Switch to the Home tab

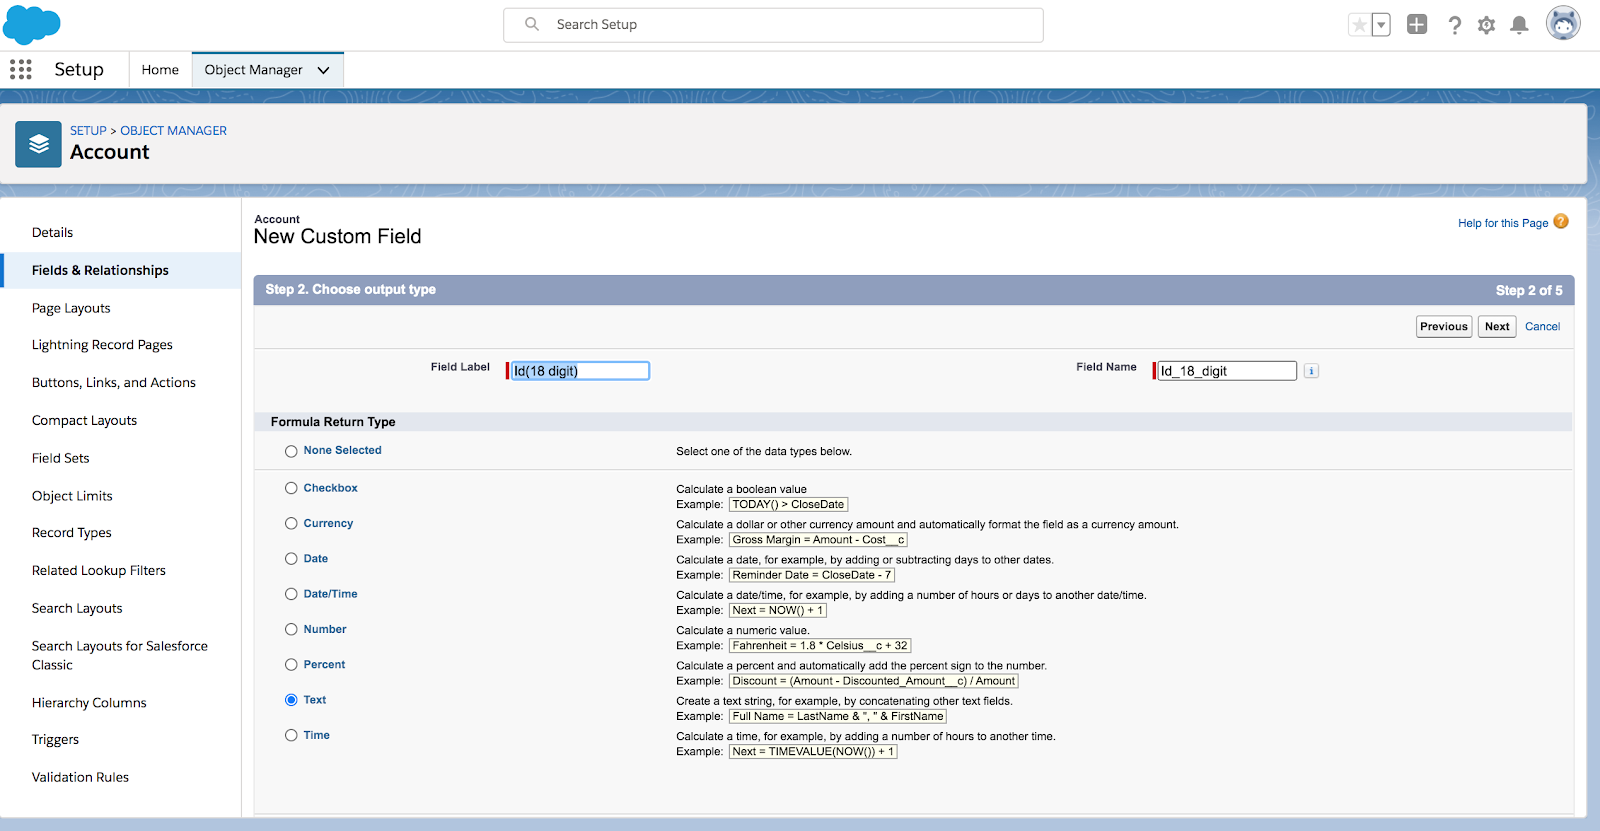point(160,70)
